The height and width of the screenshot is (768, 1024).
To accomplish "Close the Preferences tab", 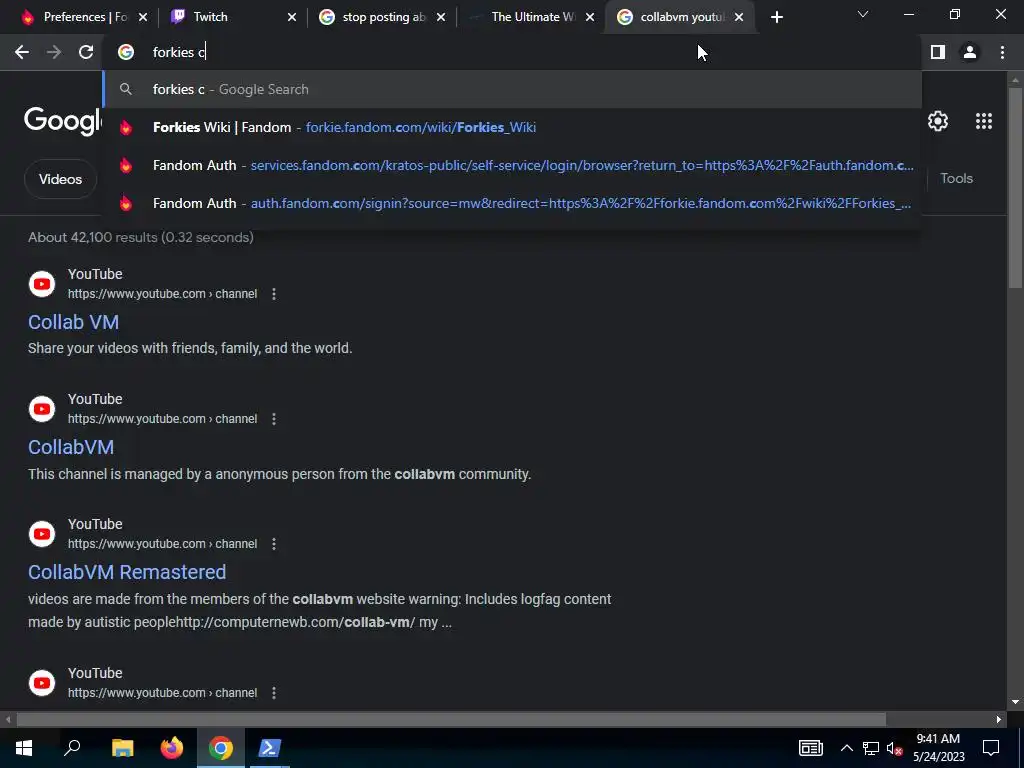I will click(x=143, y=18).
